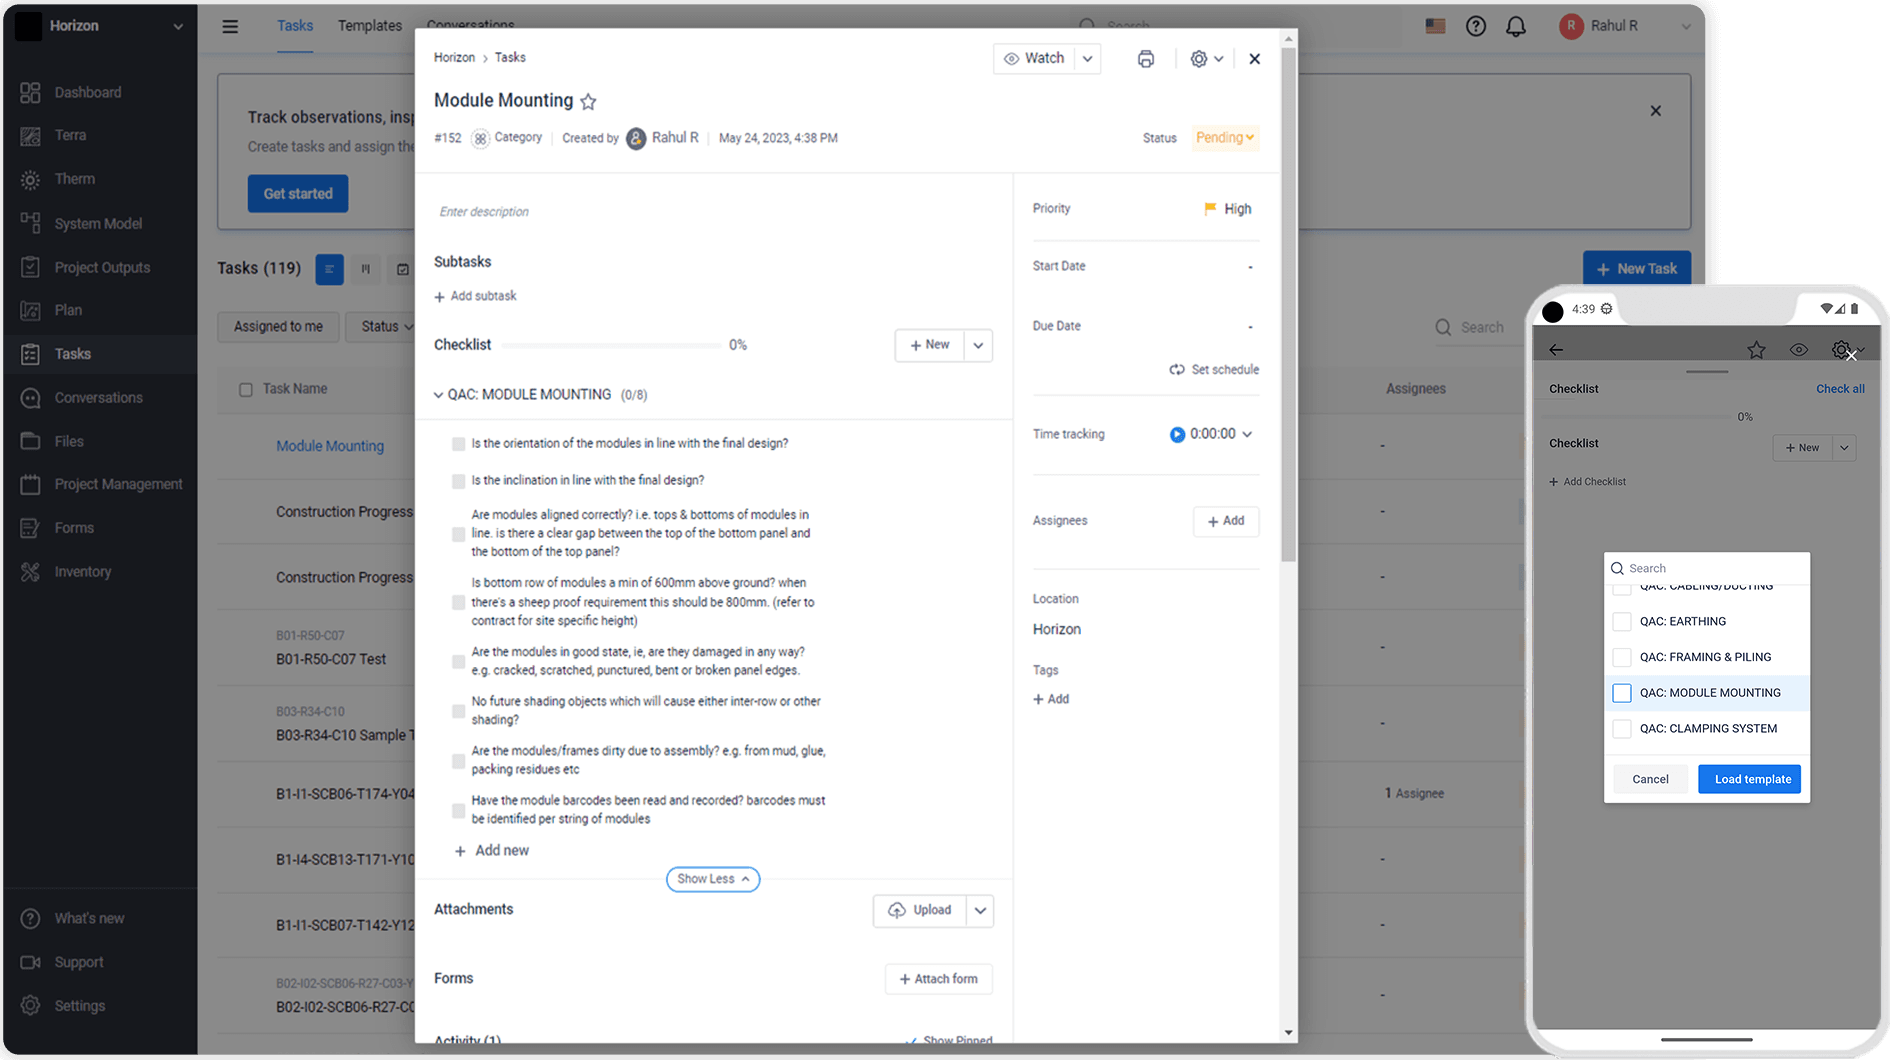
Task: Open the Pending status dropdown
Action: click(1224, 138)
